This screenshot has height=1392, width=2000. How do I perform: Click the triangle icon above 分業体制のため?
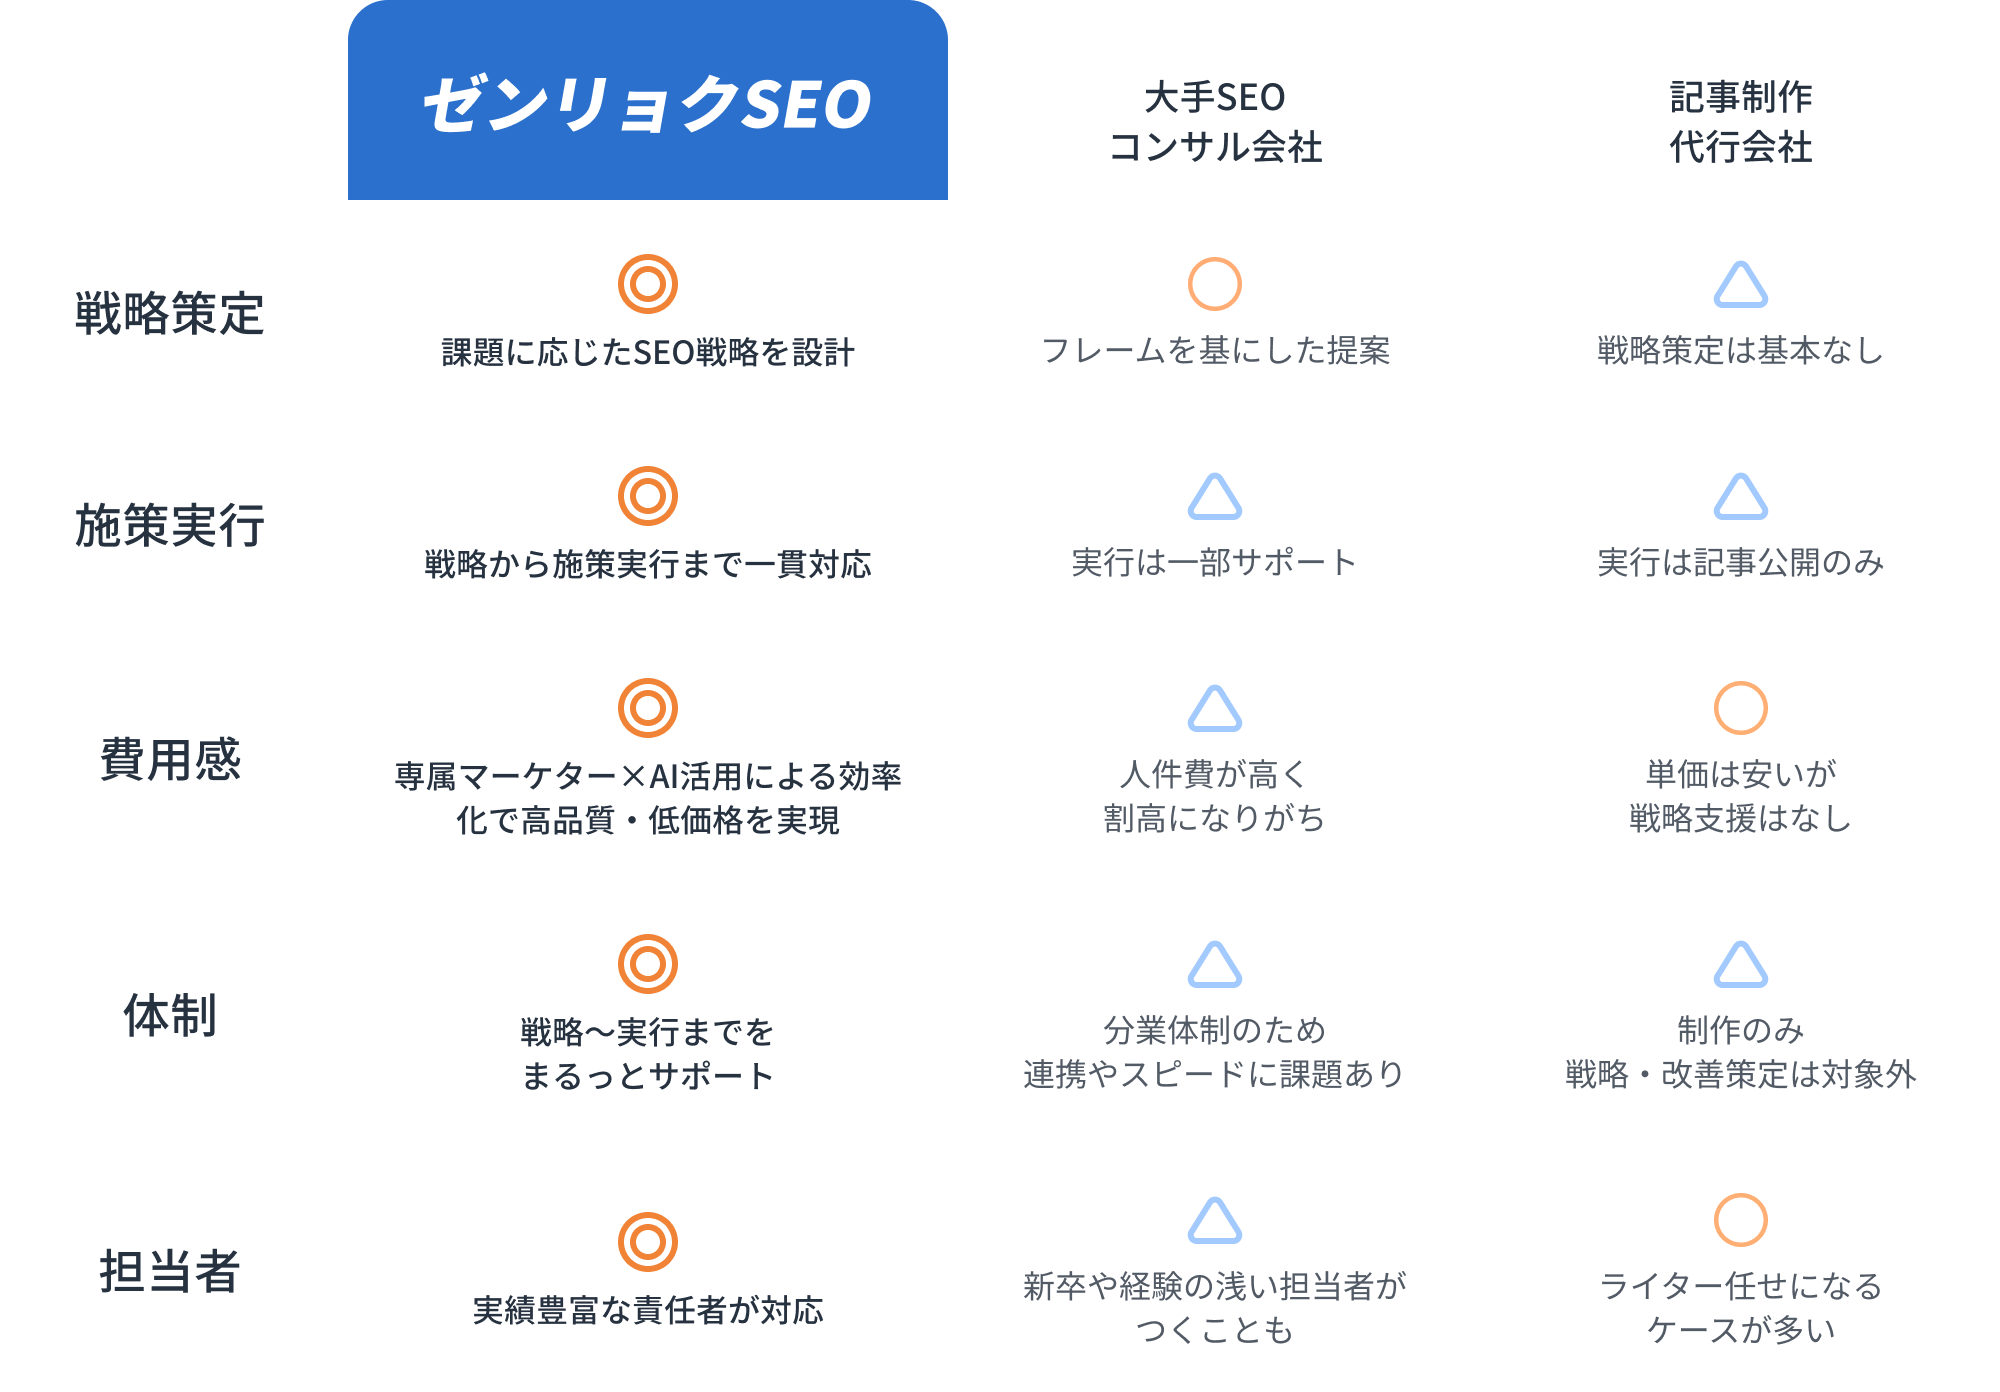(x=1215, y=965)
